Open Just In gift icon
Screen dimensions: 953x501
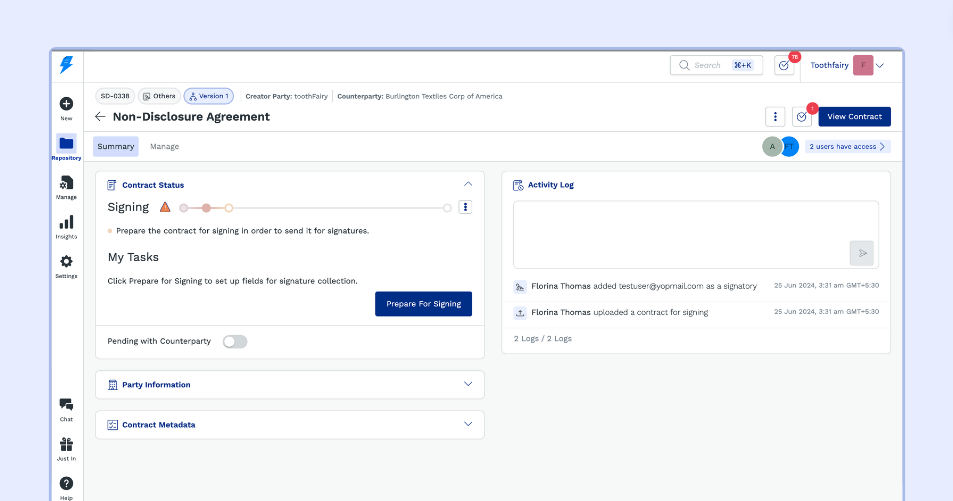tap(66, 444)
